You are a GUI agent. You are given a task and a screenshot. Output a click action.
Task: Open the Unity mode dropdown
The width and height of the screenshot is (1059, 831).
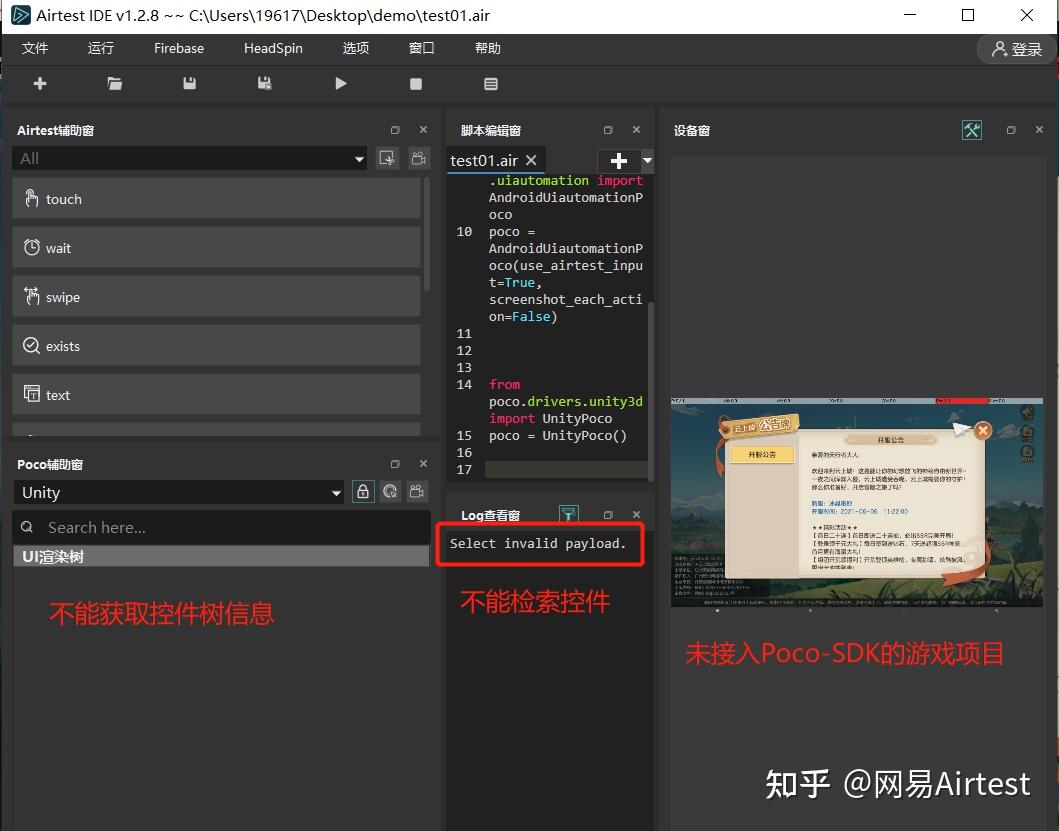pos(337,492)
